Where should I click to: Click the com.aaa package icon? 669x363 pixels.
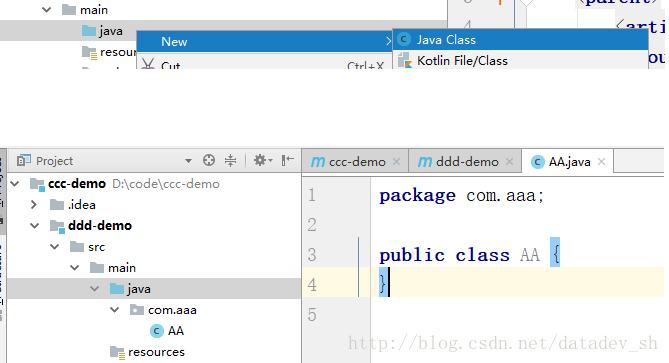point(137,310)
